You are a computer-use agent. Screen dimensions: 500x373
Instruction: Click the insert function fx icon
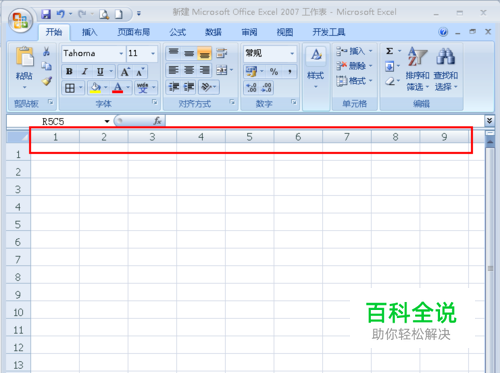click(x=157, y=121)
